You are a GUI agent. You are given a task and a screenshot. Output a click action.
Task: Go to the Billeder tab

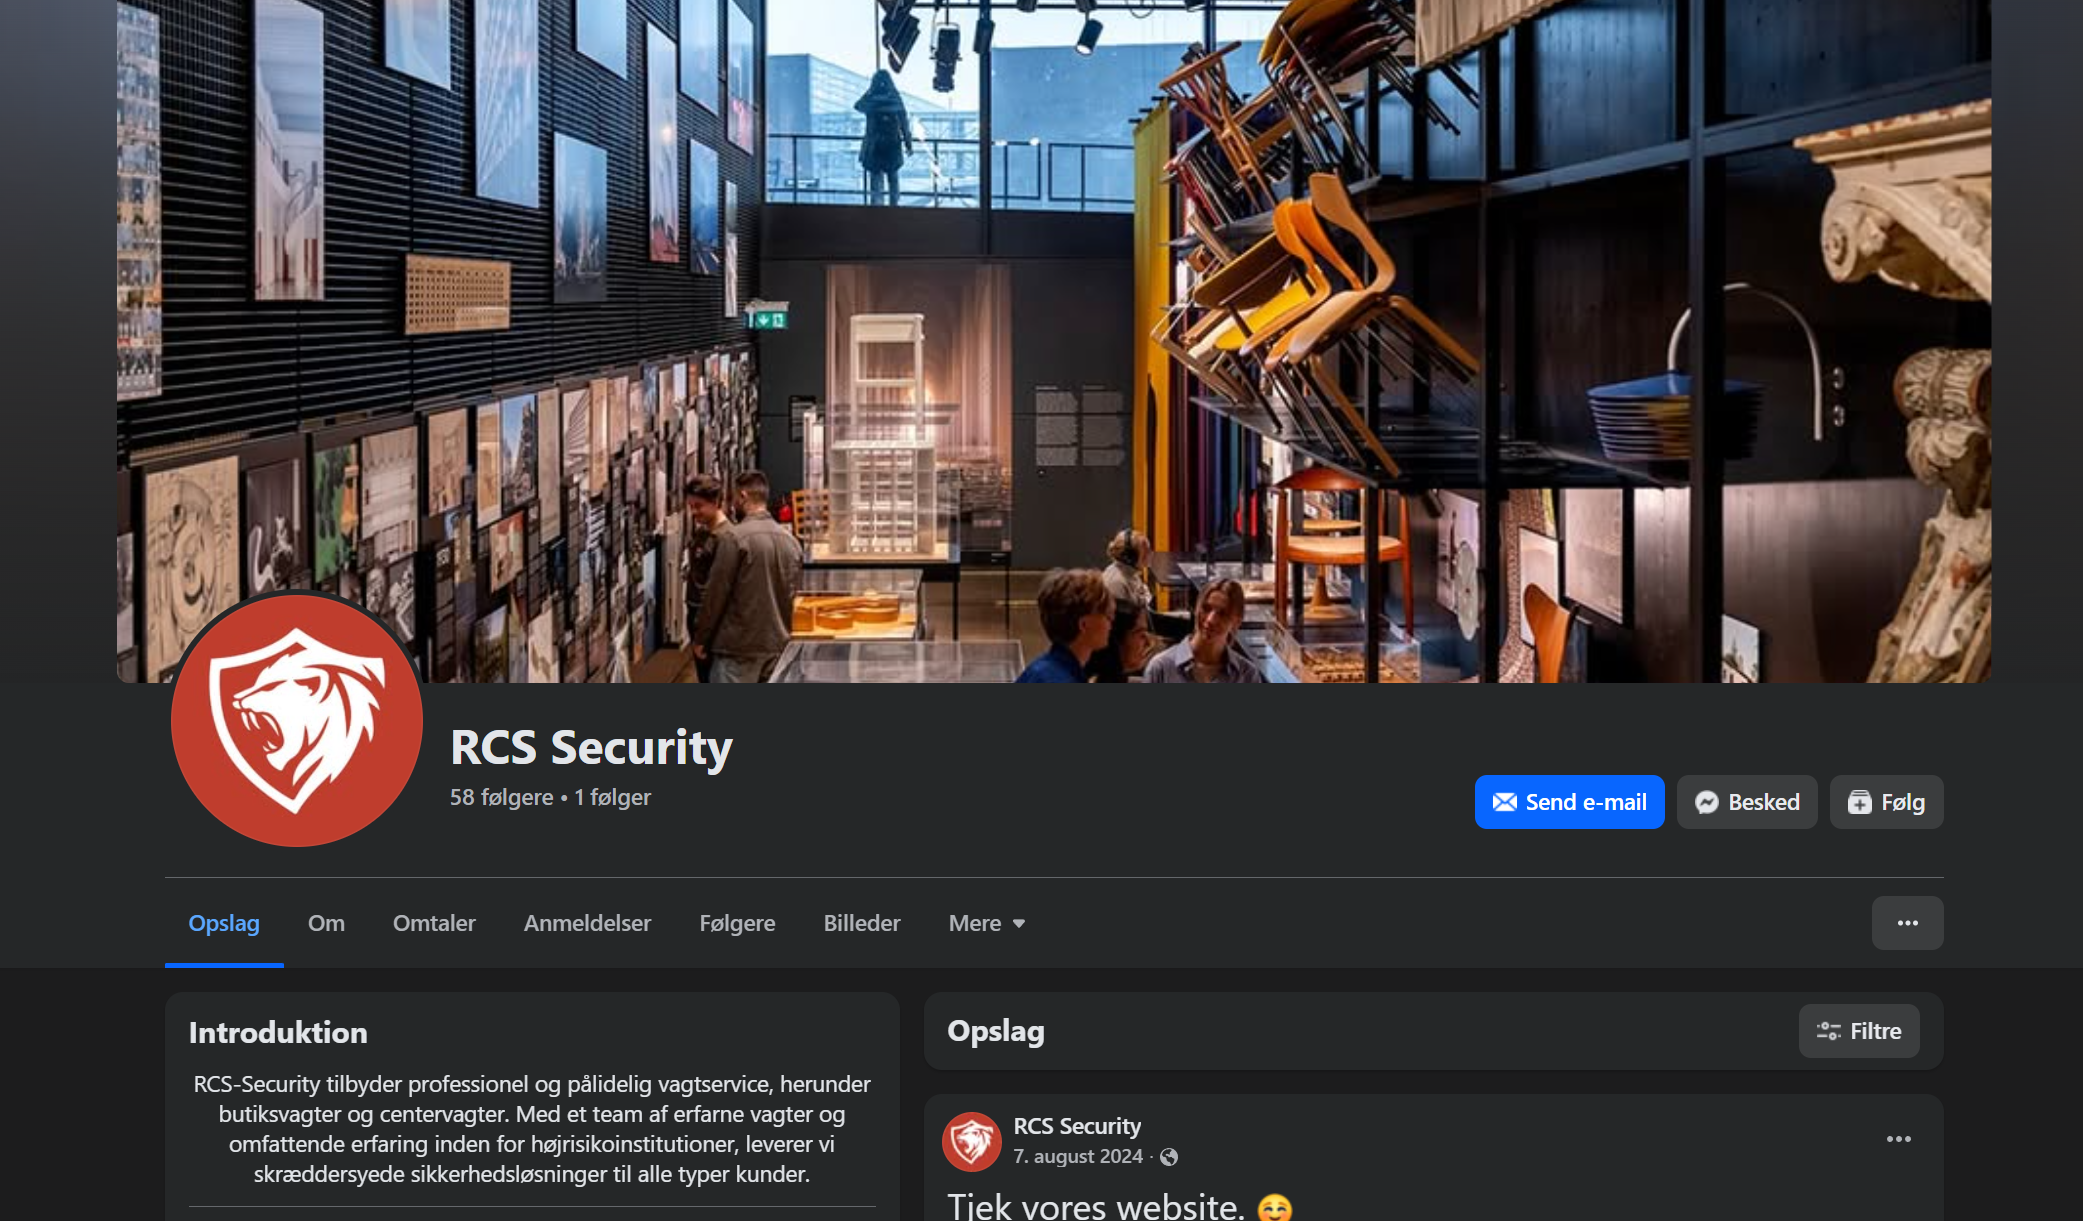(862, 923)
